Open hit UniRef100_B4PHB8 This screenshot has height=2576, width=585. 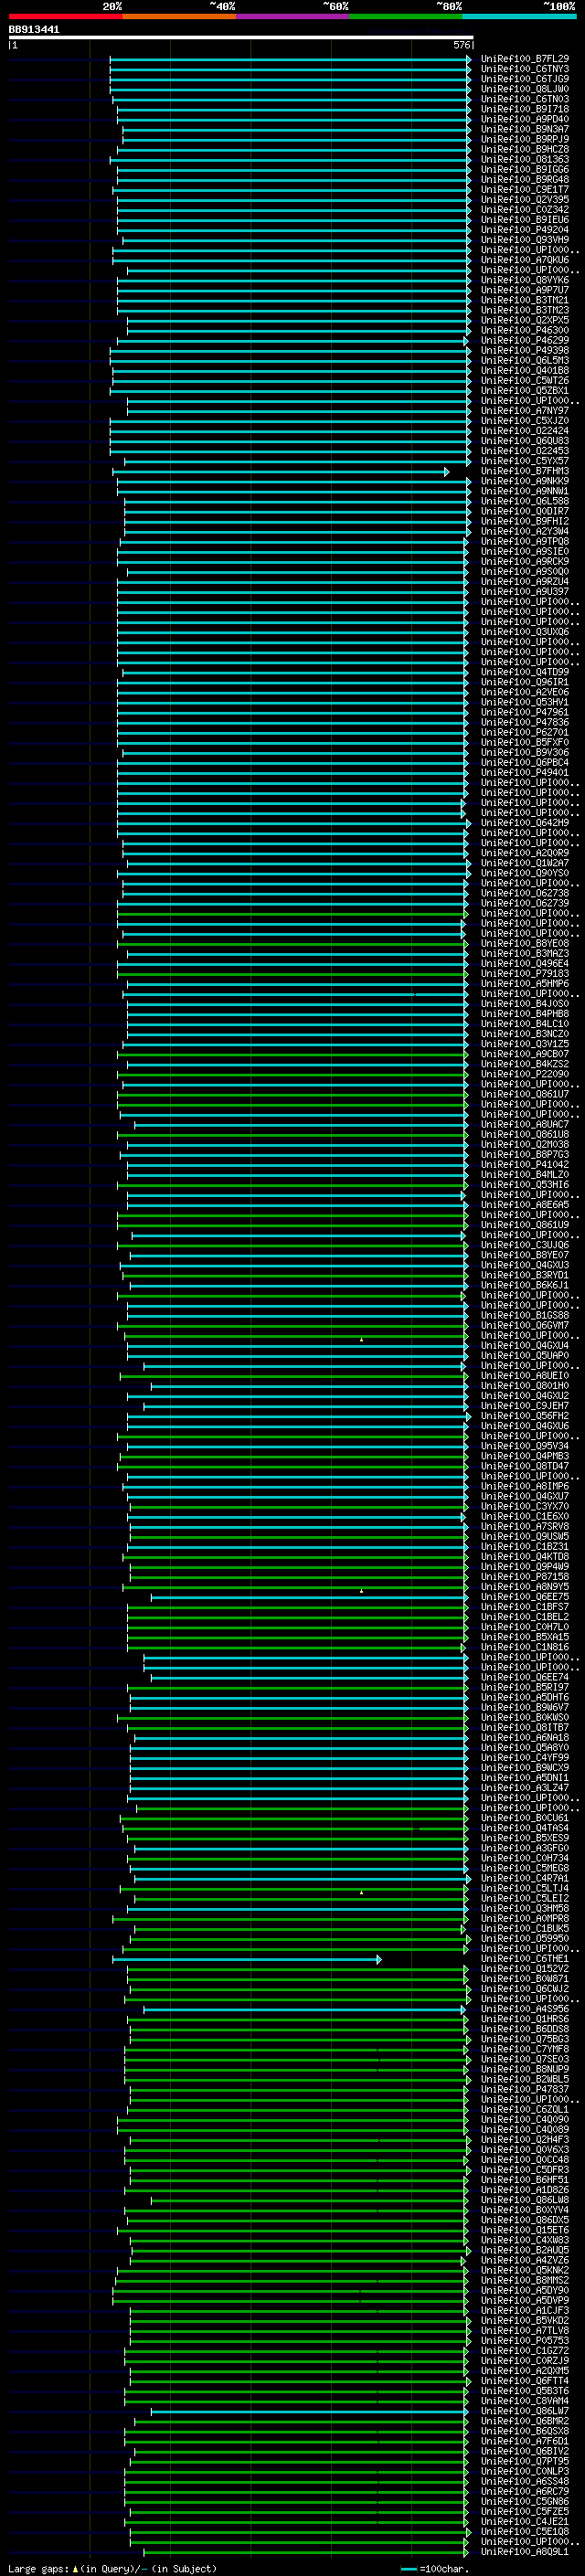point(525,1014)
